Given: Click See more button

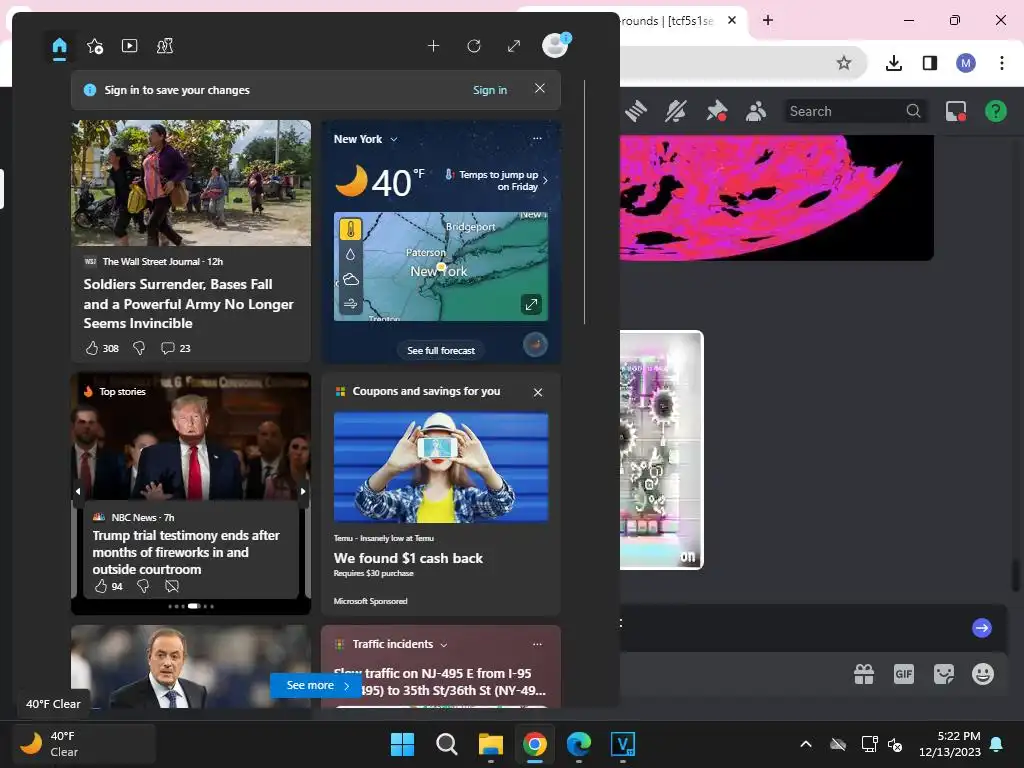Looking at the screenshot, I should tap(316, 685).
